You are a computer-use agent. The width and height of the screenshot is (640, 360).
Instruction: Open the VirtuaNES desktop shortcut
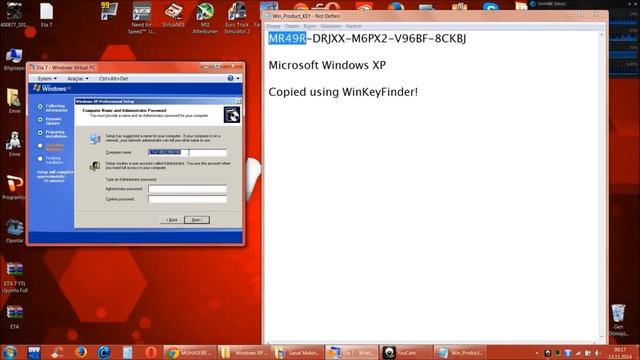pos(173,15)
